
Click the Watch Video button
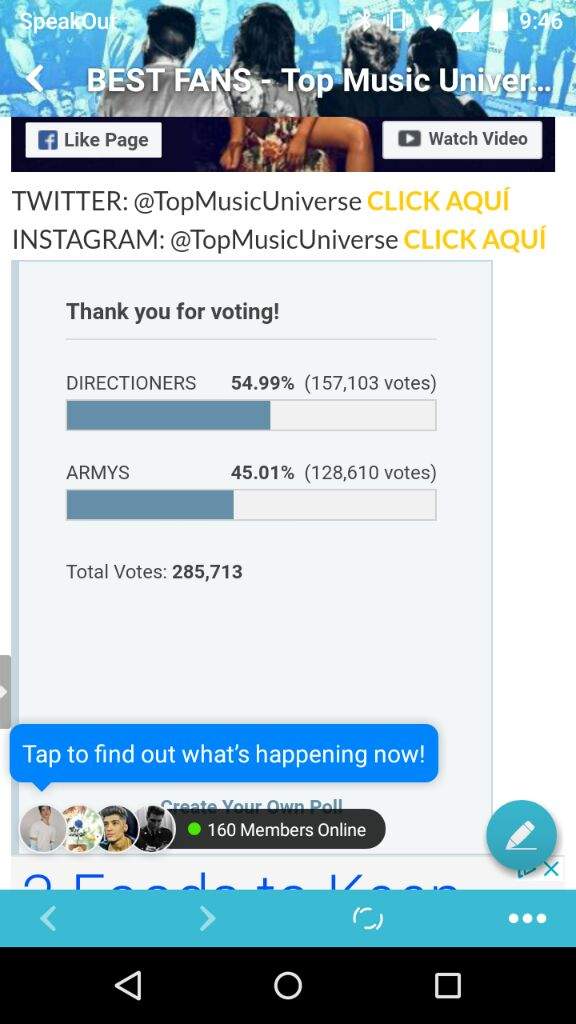(x=462, y=139)
